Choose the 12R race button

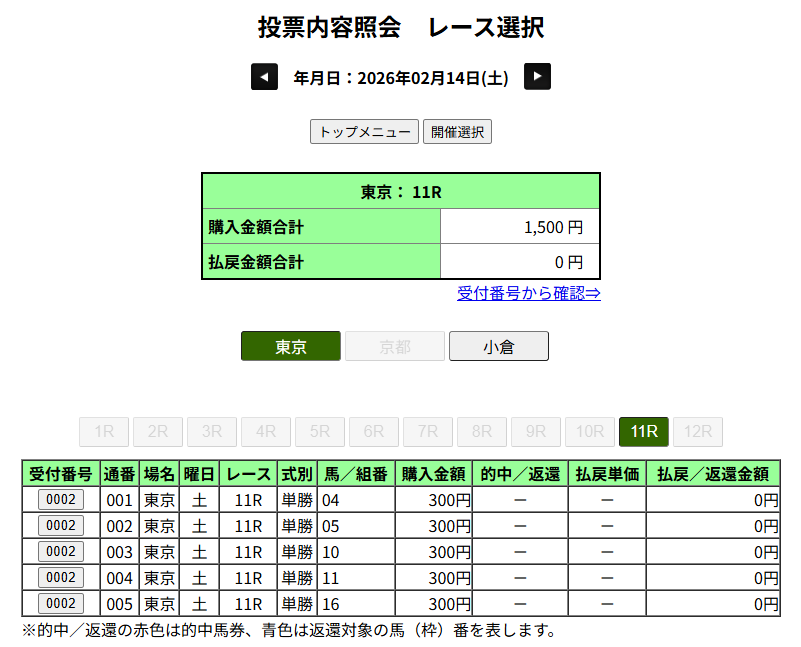(698, 432)
